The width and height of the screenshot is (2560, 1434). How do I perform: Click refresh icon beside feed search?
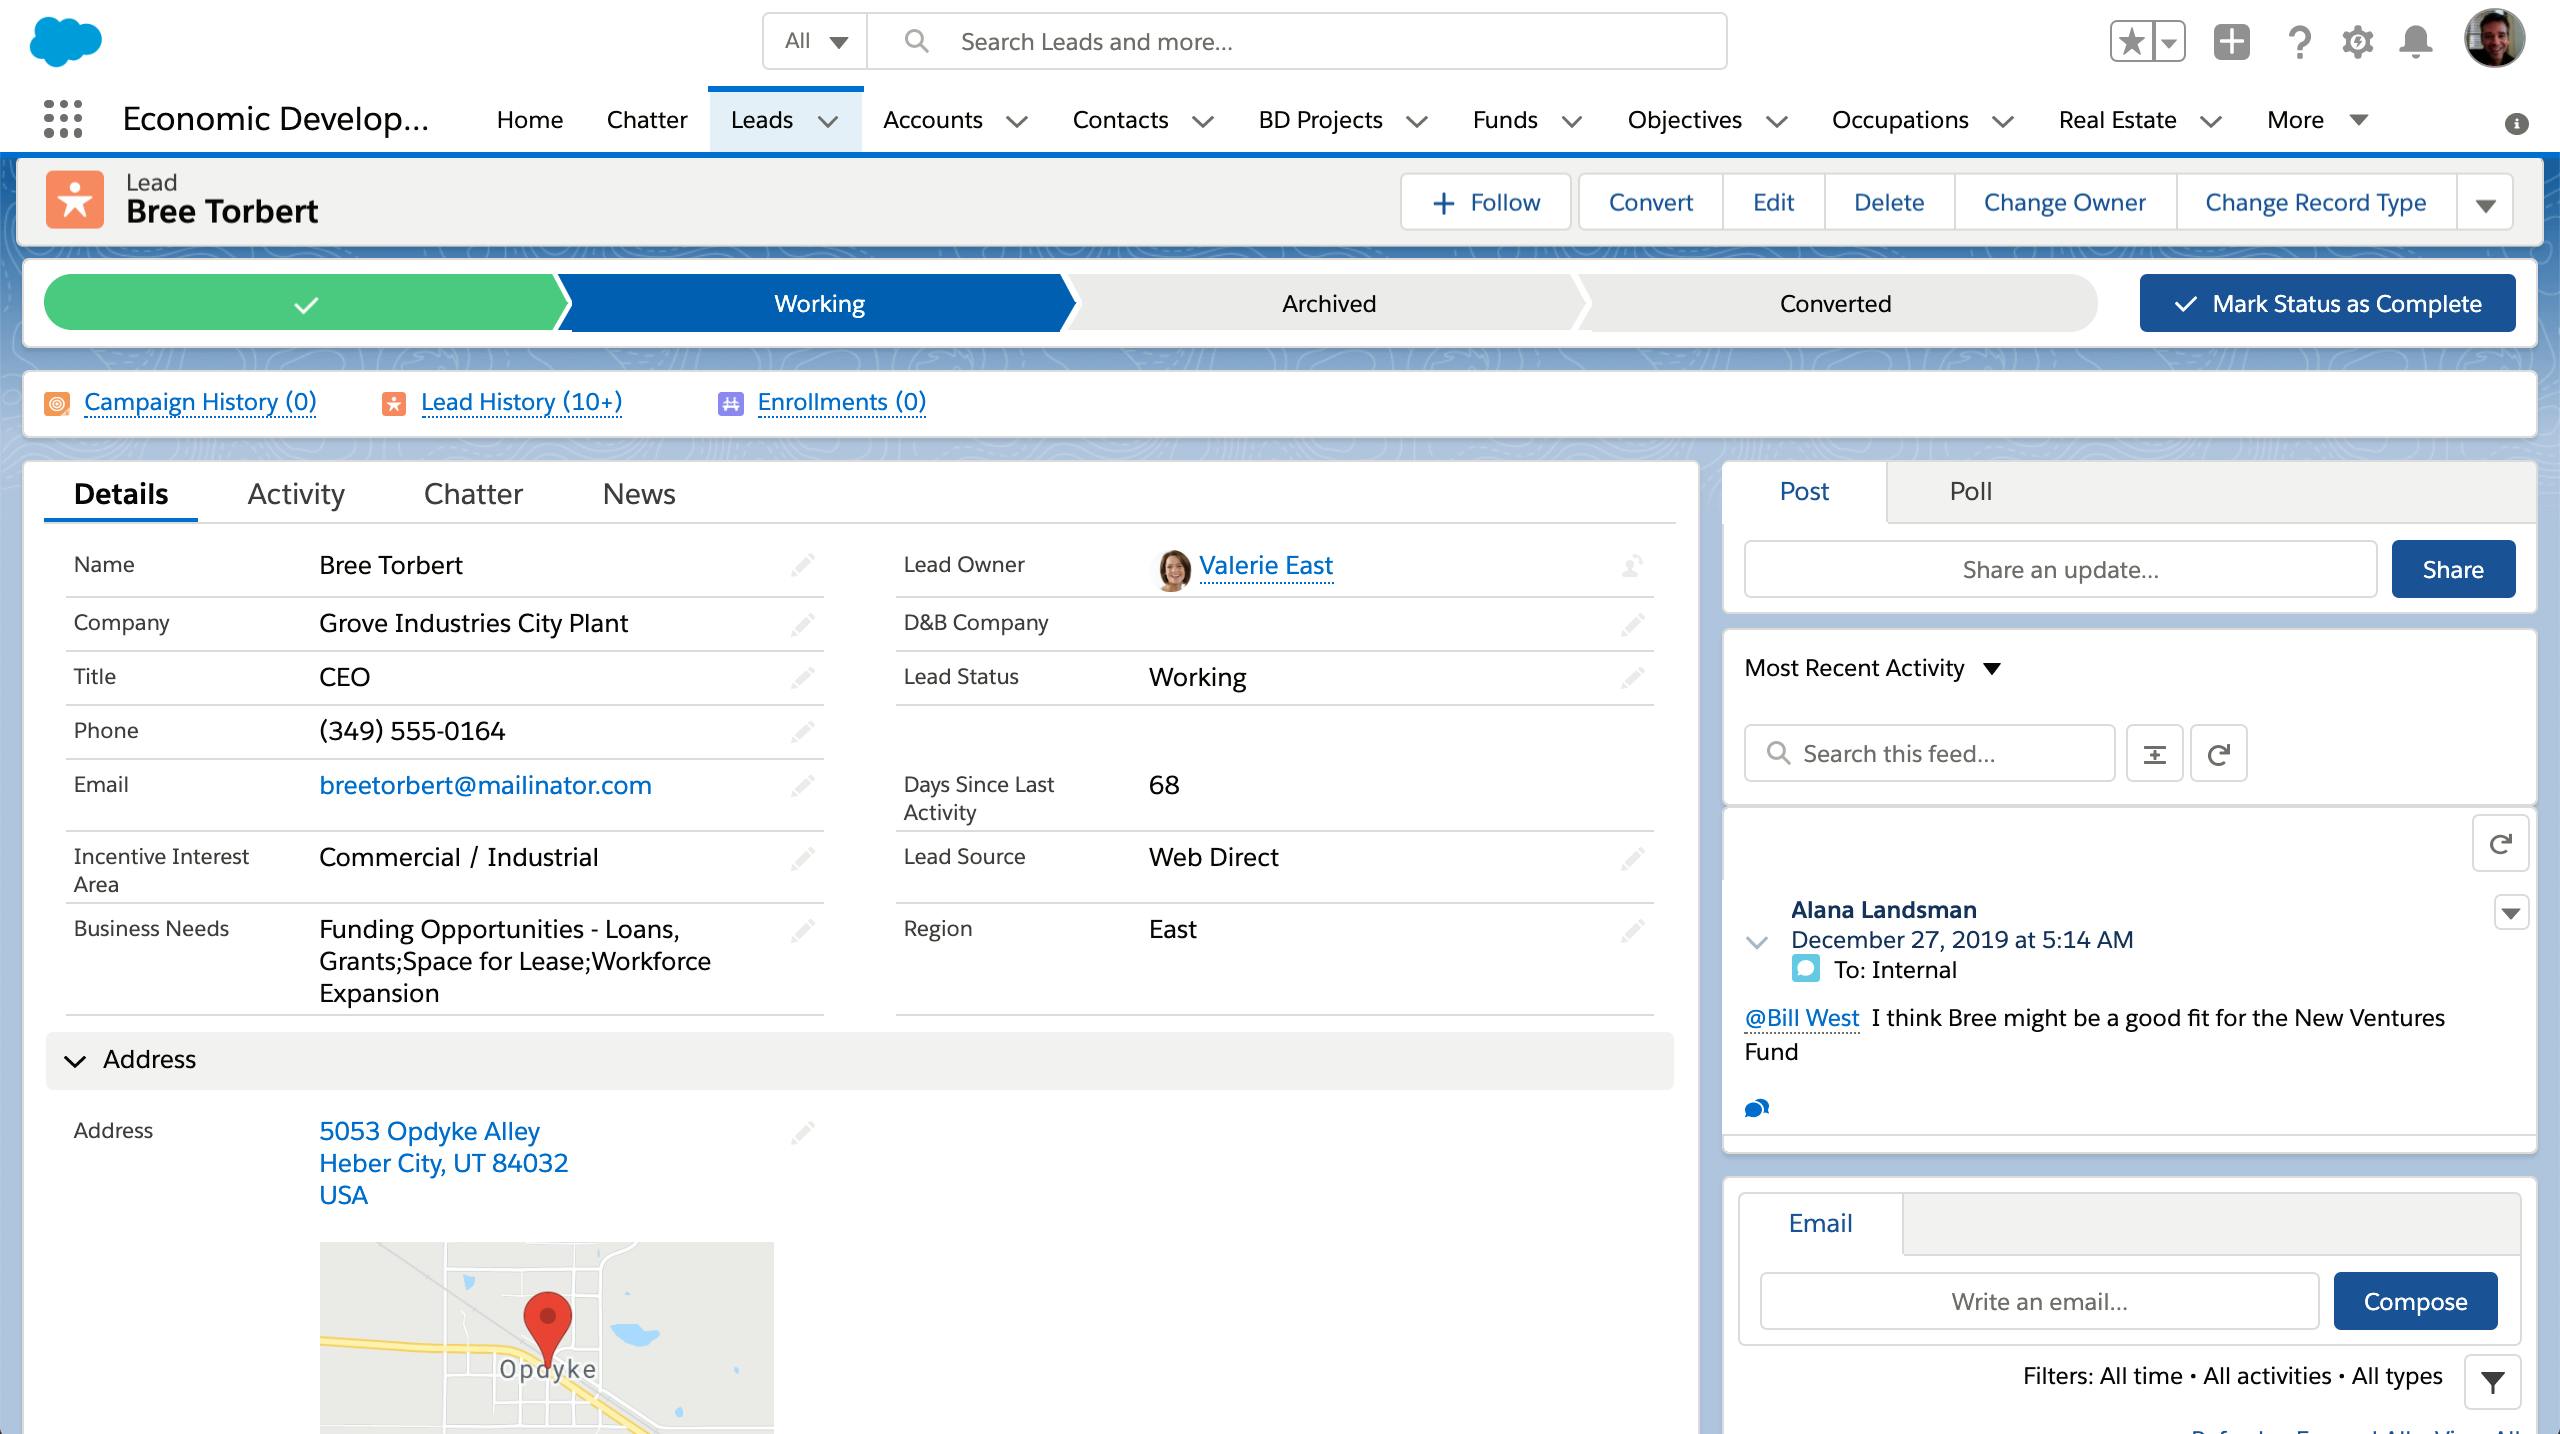(x=2218, y=754)
